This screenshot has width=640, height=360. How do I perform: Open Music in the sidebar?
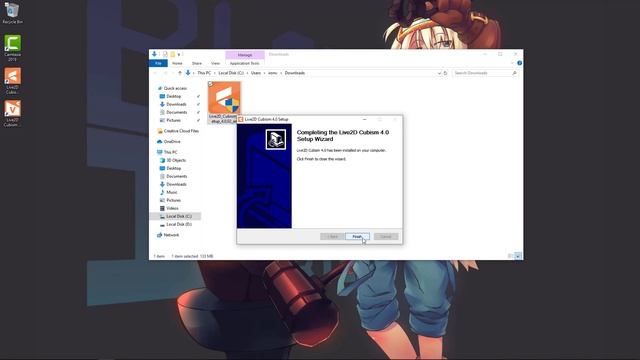tap(172, 192)
